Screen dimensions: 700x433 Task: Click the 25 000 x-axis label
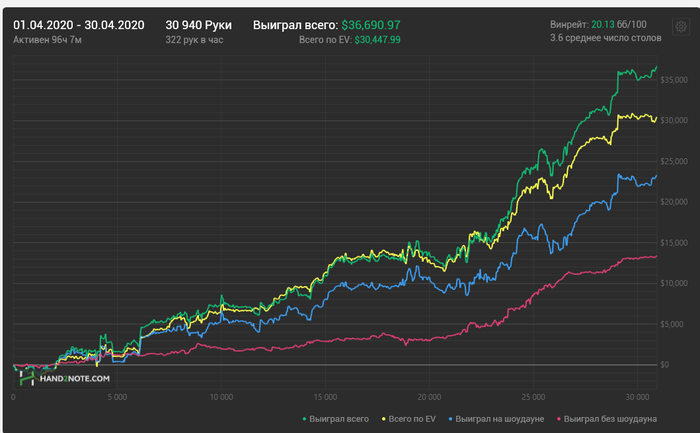pyautogui.click(x=533, y=397)
